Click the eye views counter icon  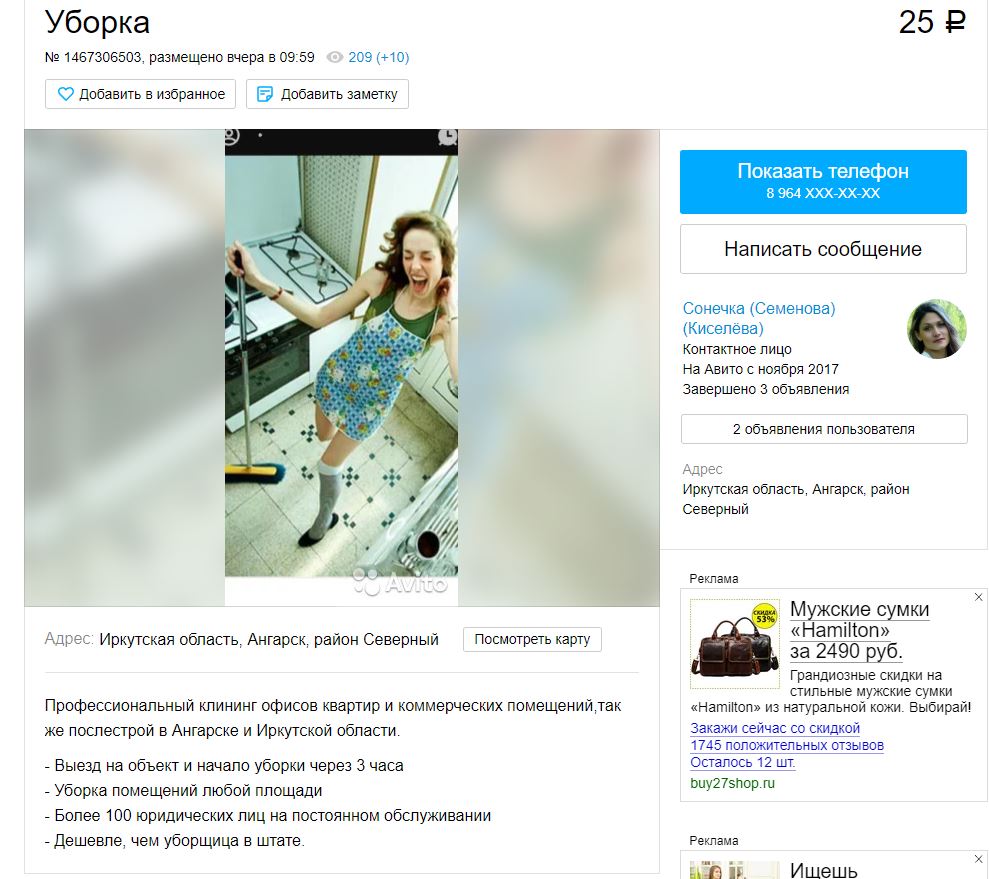[x=335, y=57]
